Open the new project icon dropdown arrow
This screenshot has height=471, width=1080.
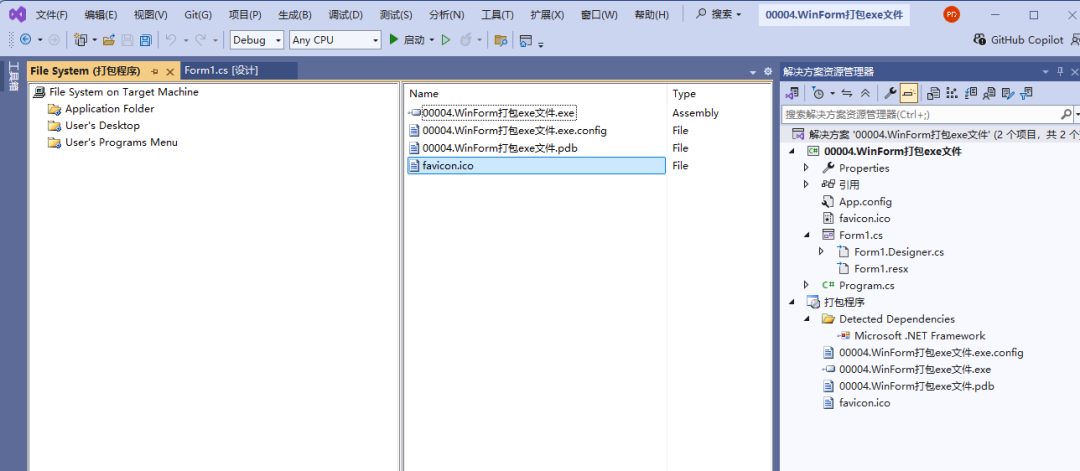(x=94, y=40)
